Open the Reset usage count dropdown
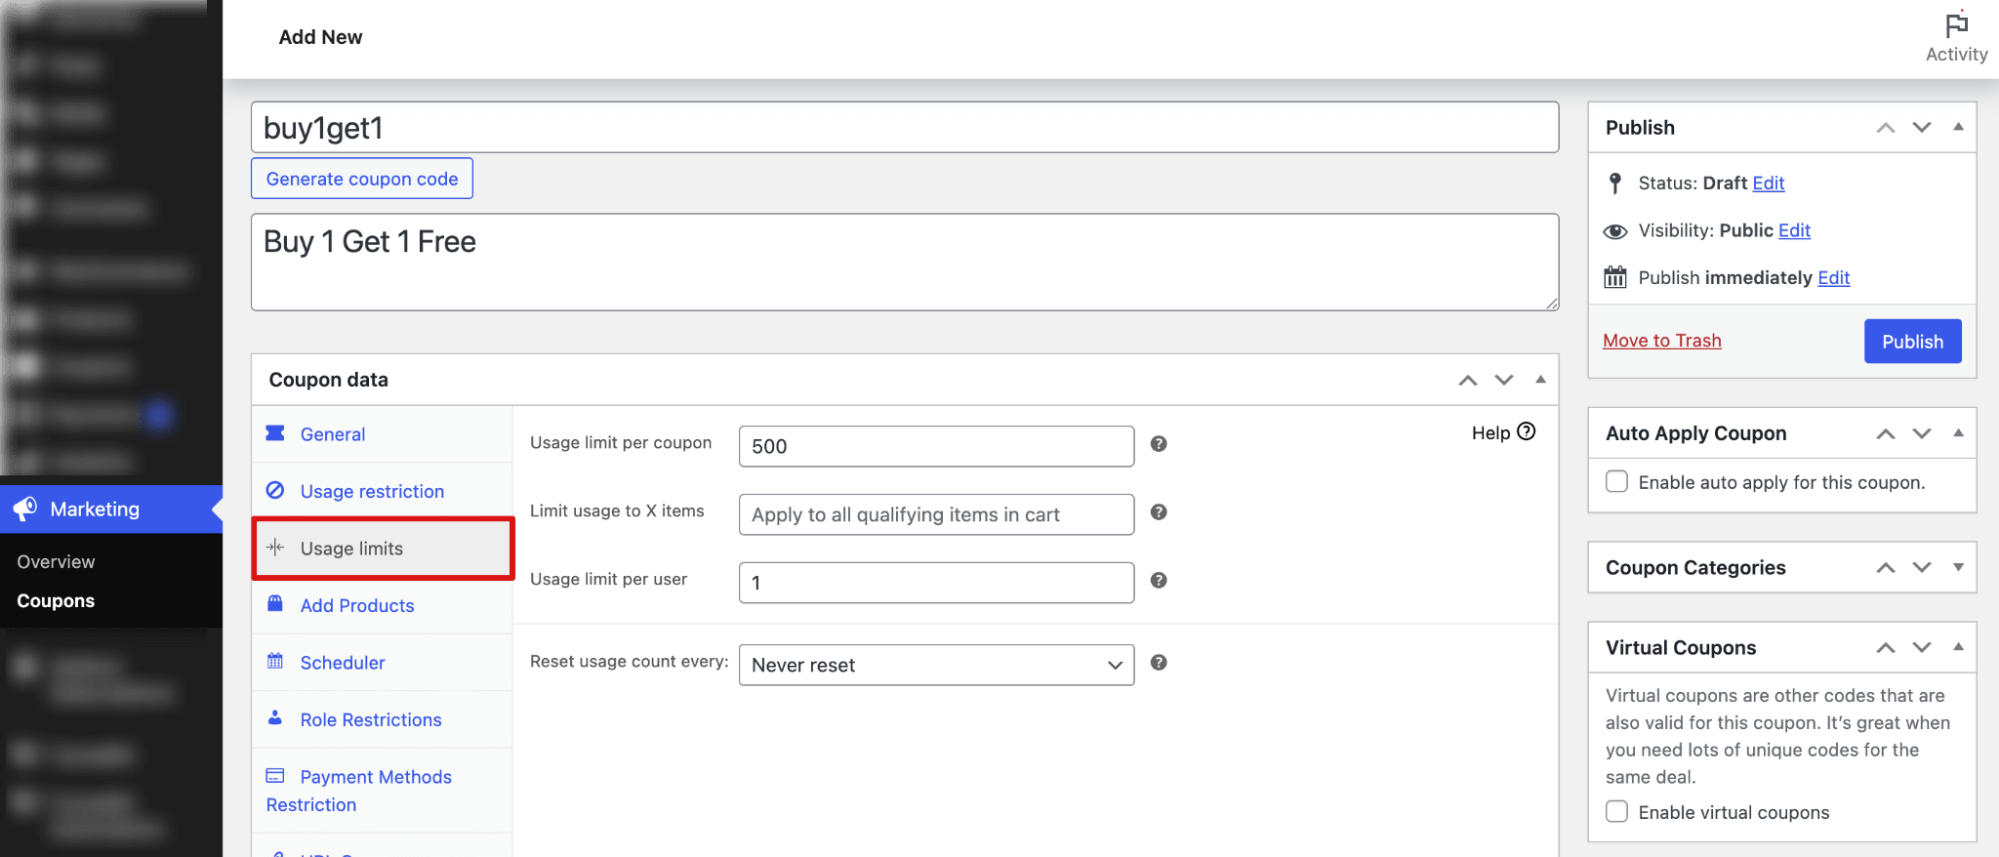 pos(935,665)
